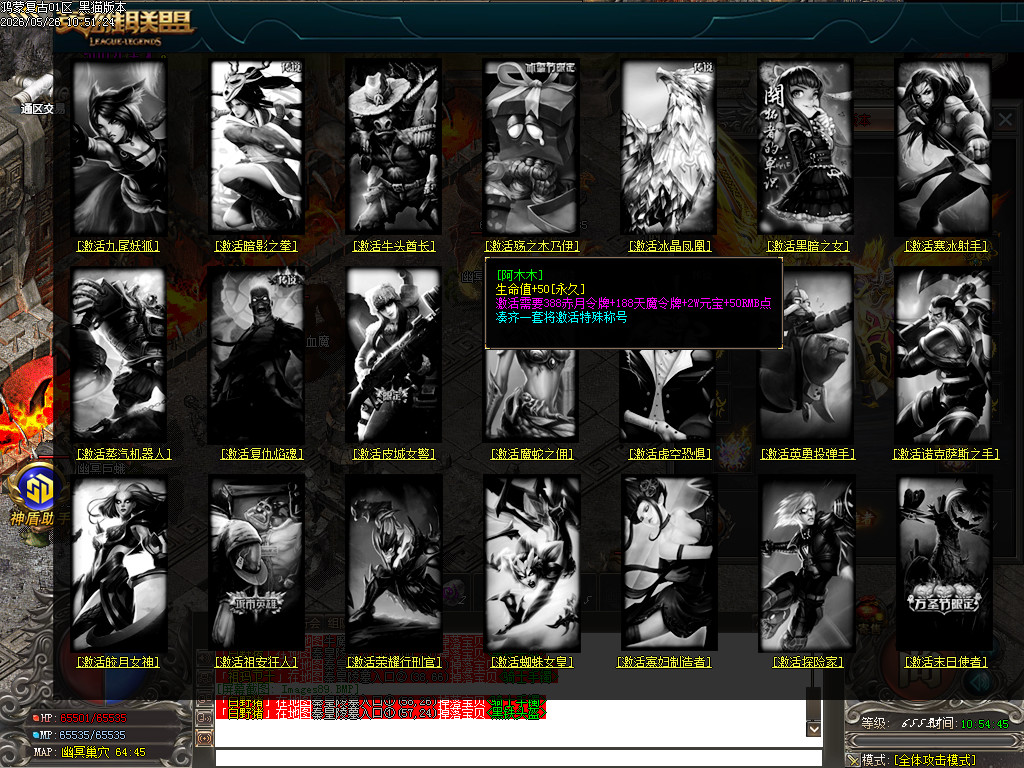
Task: Click the upper small icon left of the chat box
Action: (204, 718)
